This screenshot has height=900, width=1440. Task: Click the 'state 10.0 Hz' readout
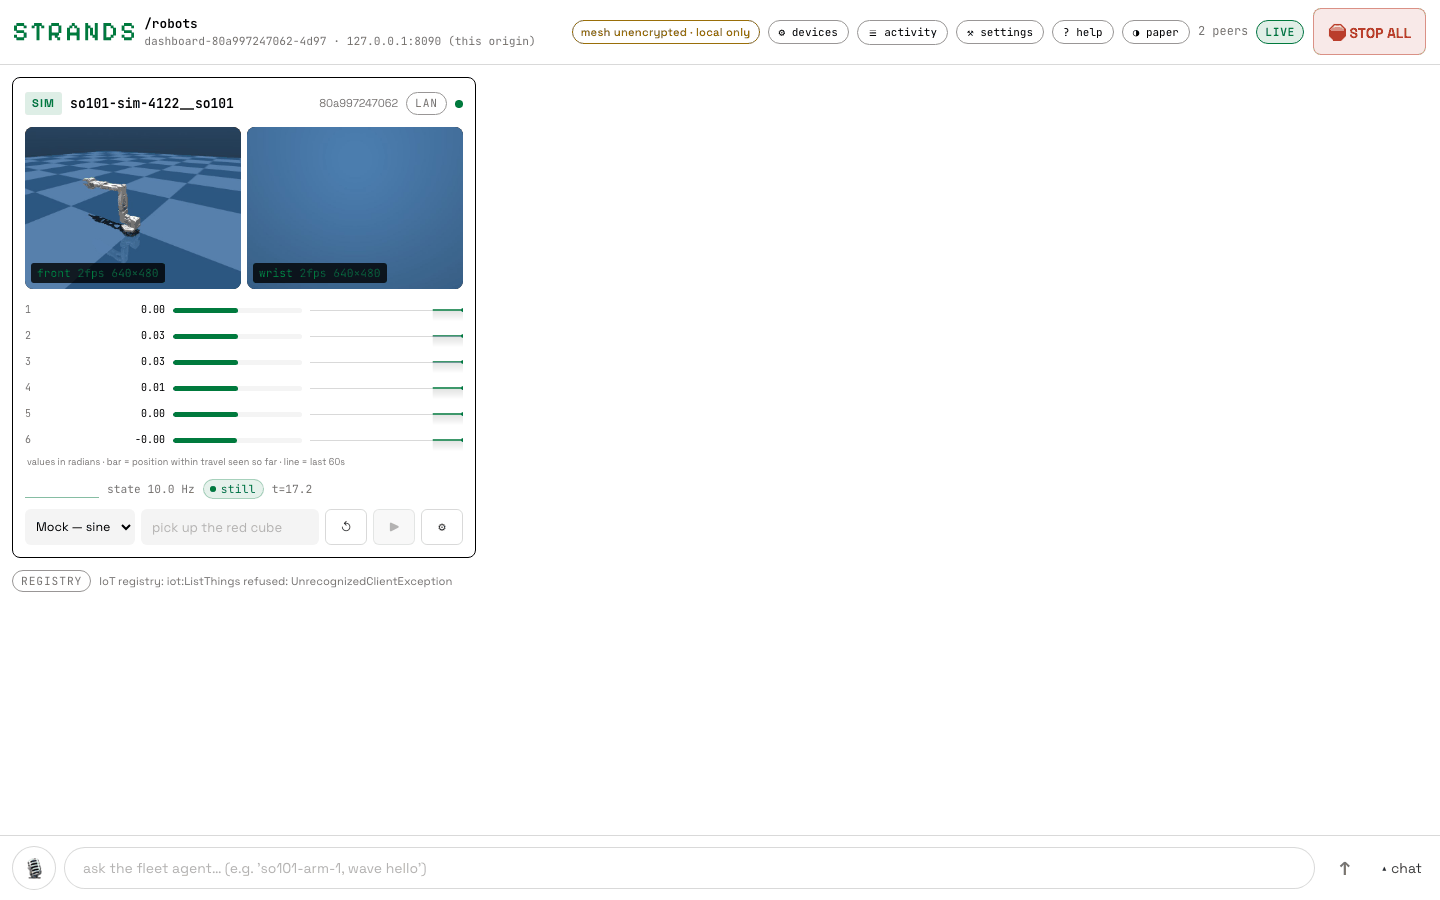tap(151, 489)
